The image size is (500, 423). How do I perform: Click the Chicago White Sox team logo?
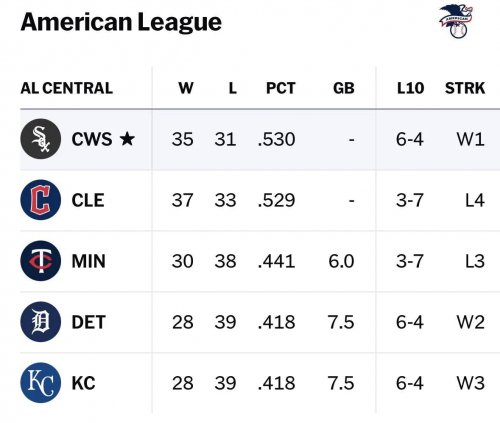click(41, 139)
